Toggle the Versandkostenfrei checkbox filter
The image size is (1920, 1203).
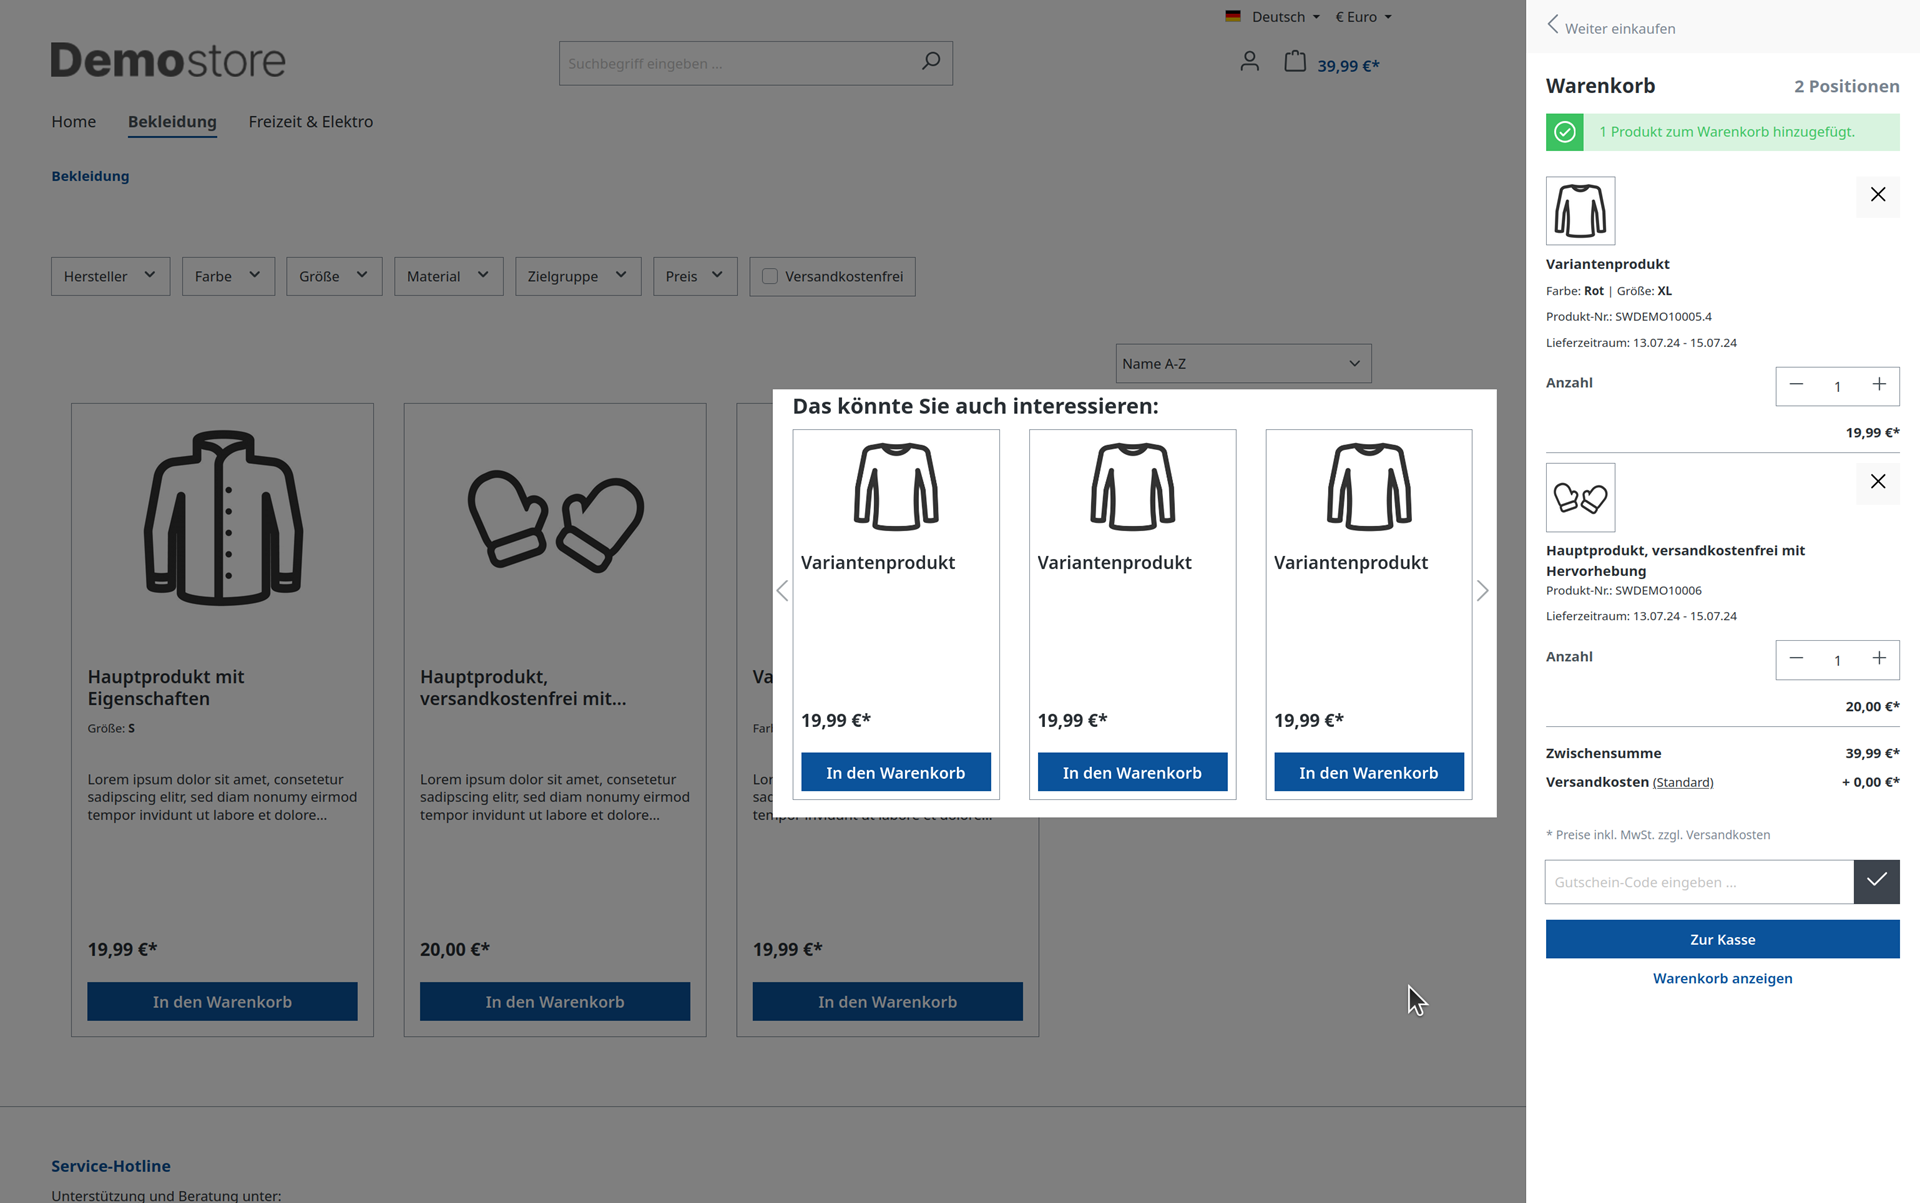pyautogui.click(x=770, y=276)
